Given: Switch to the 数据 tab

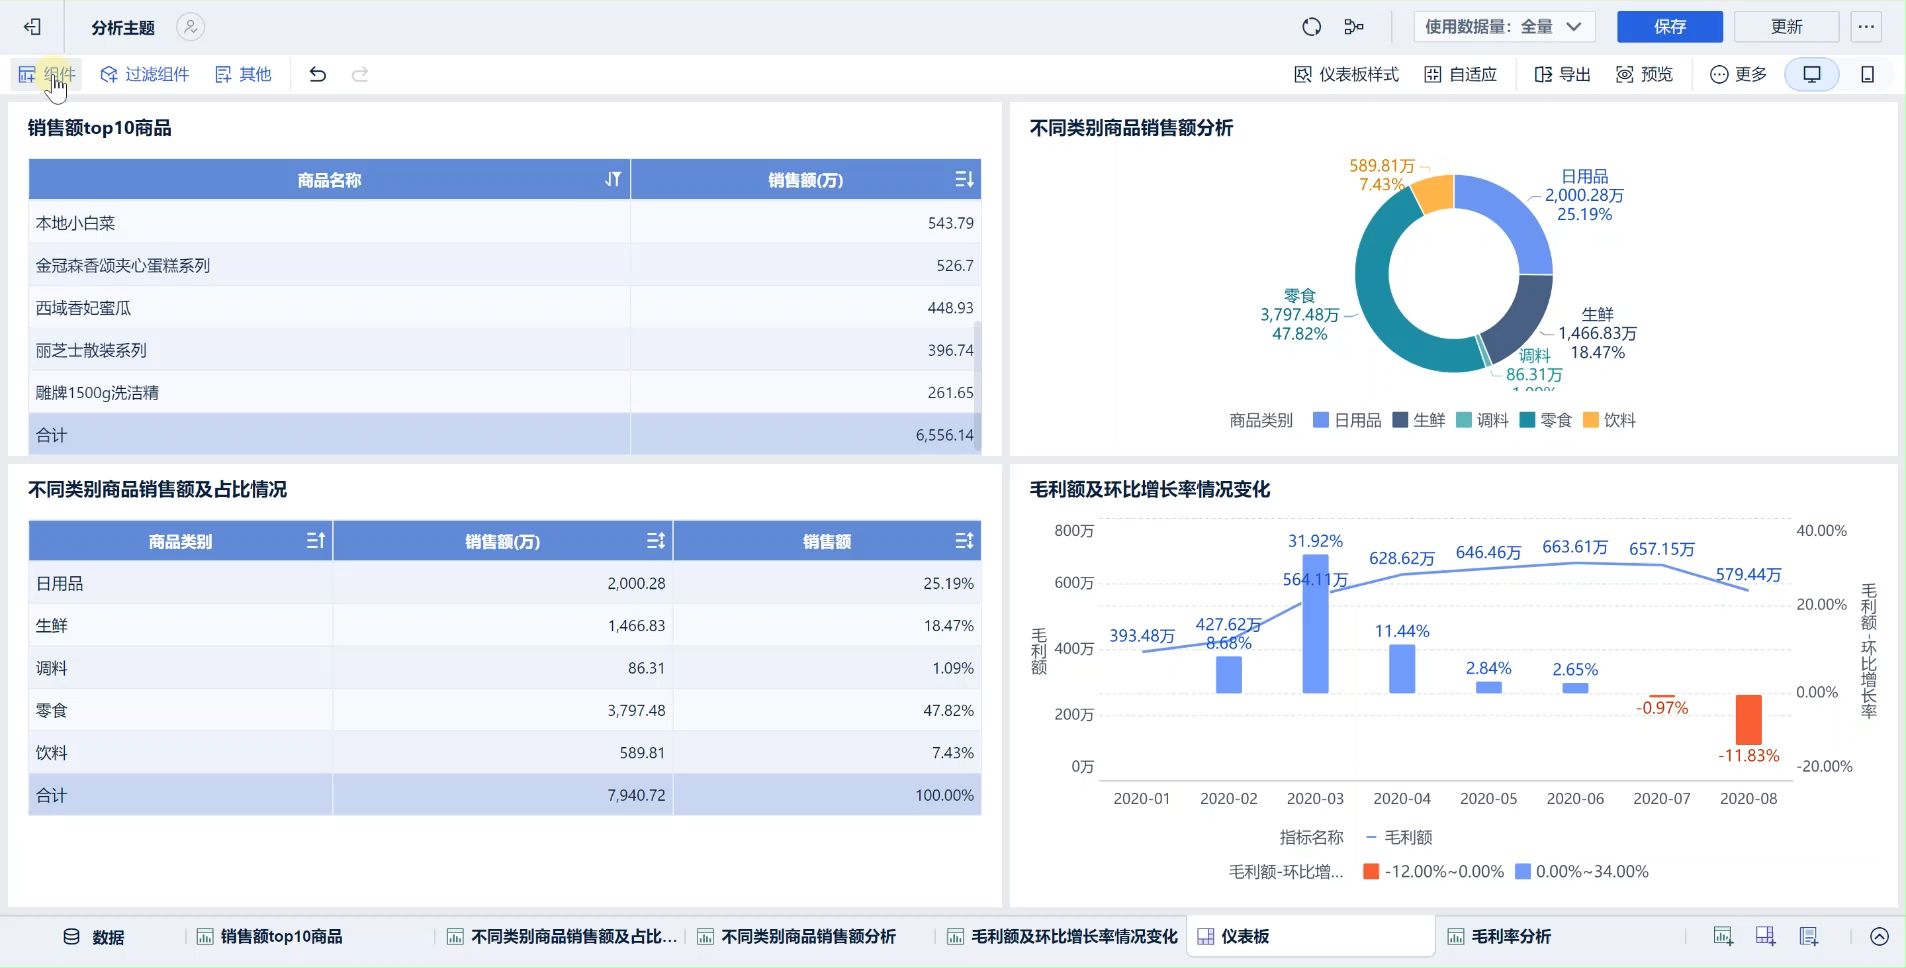Looking at the screenshot, I should tap(94, 937).
